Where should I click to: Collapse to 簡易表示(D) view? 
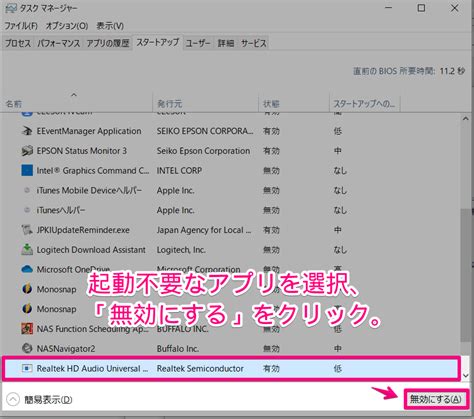[x=39, y=399]
